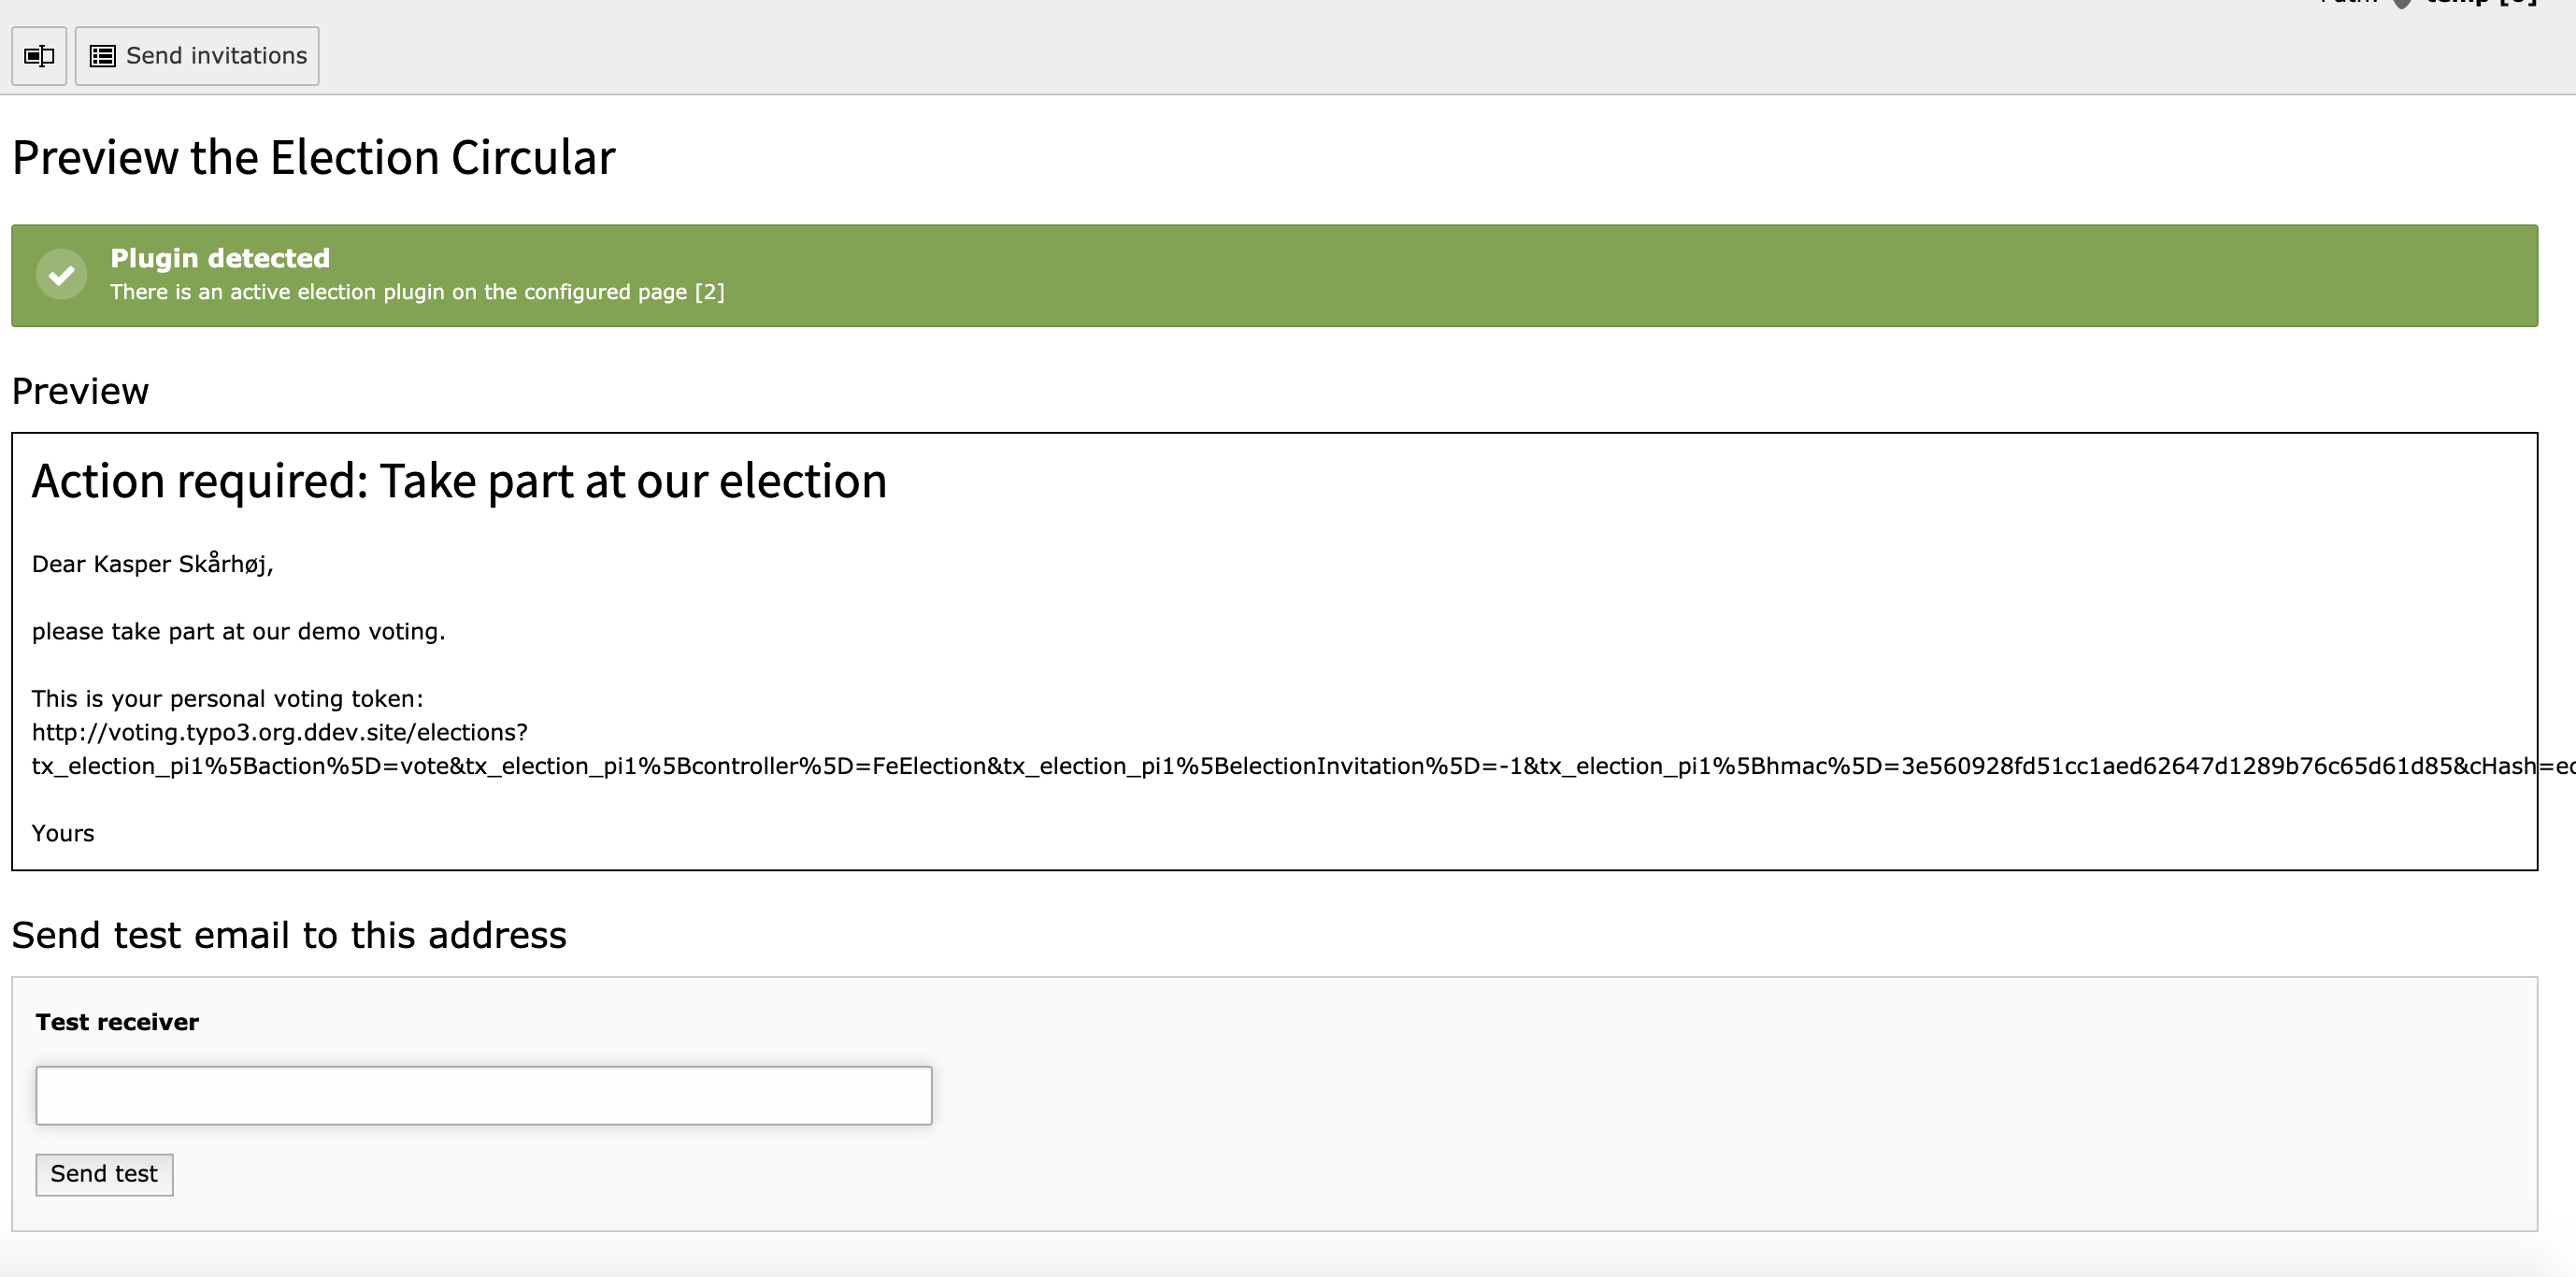
Task: Click the white checkmark icon in the green alert
Action: click(x=61, y=274)
